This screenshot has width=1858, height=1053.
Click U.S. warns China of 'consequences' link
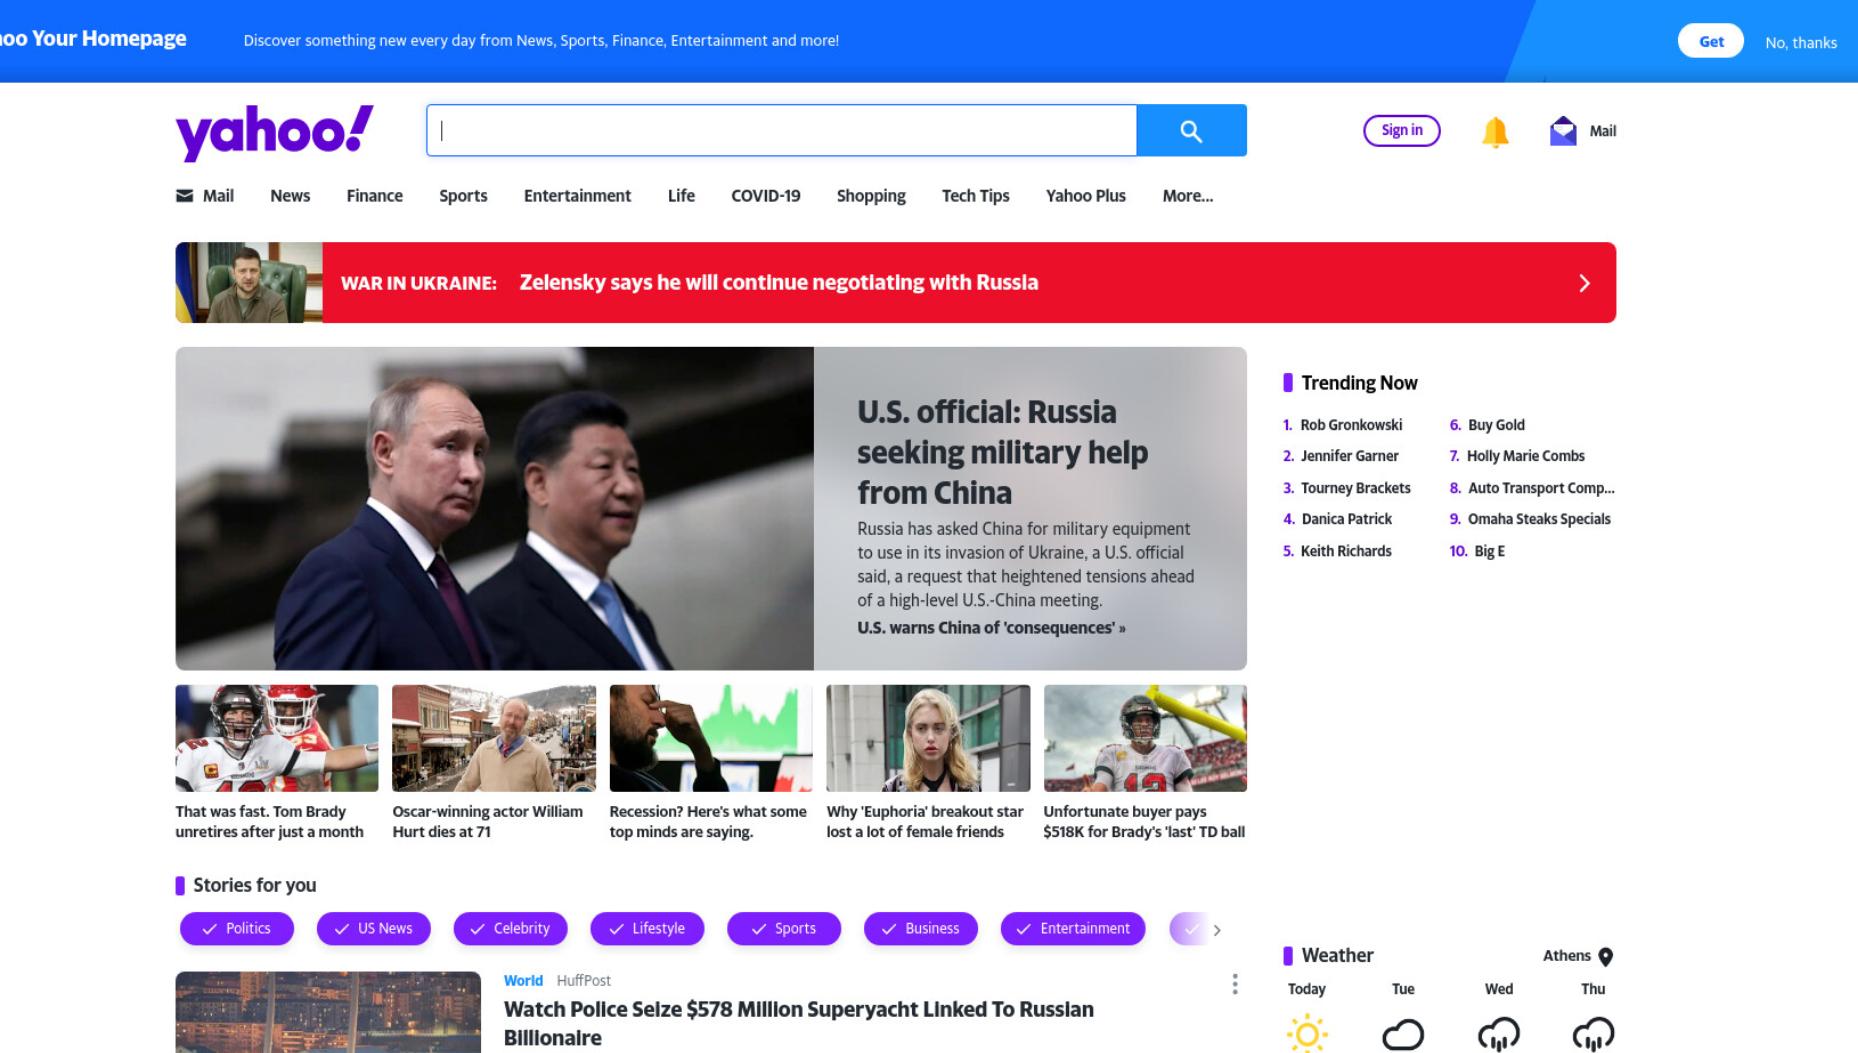pos(991,628)
